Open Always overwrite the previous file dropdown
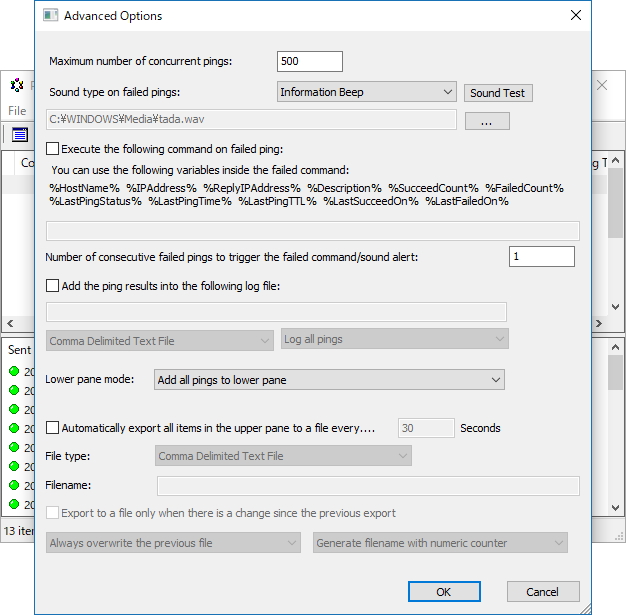 coord(173,543)
